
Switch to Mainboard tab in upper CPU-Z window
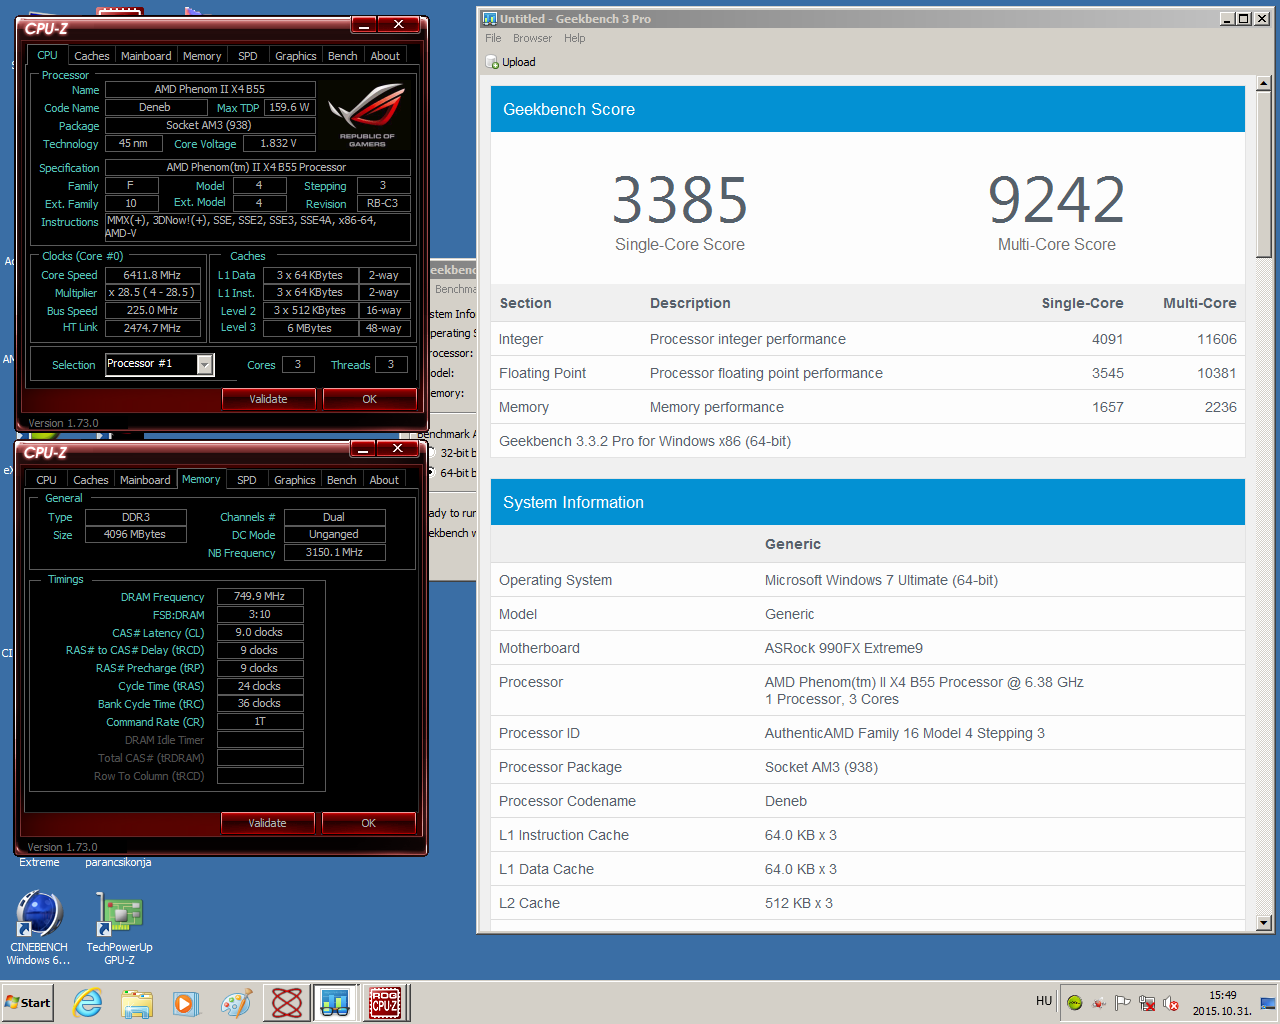[146, 56]
